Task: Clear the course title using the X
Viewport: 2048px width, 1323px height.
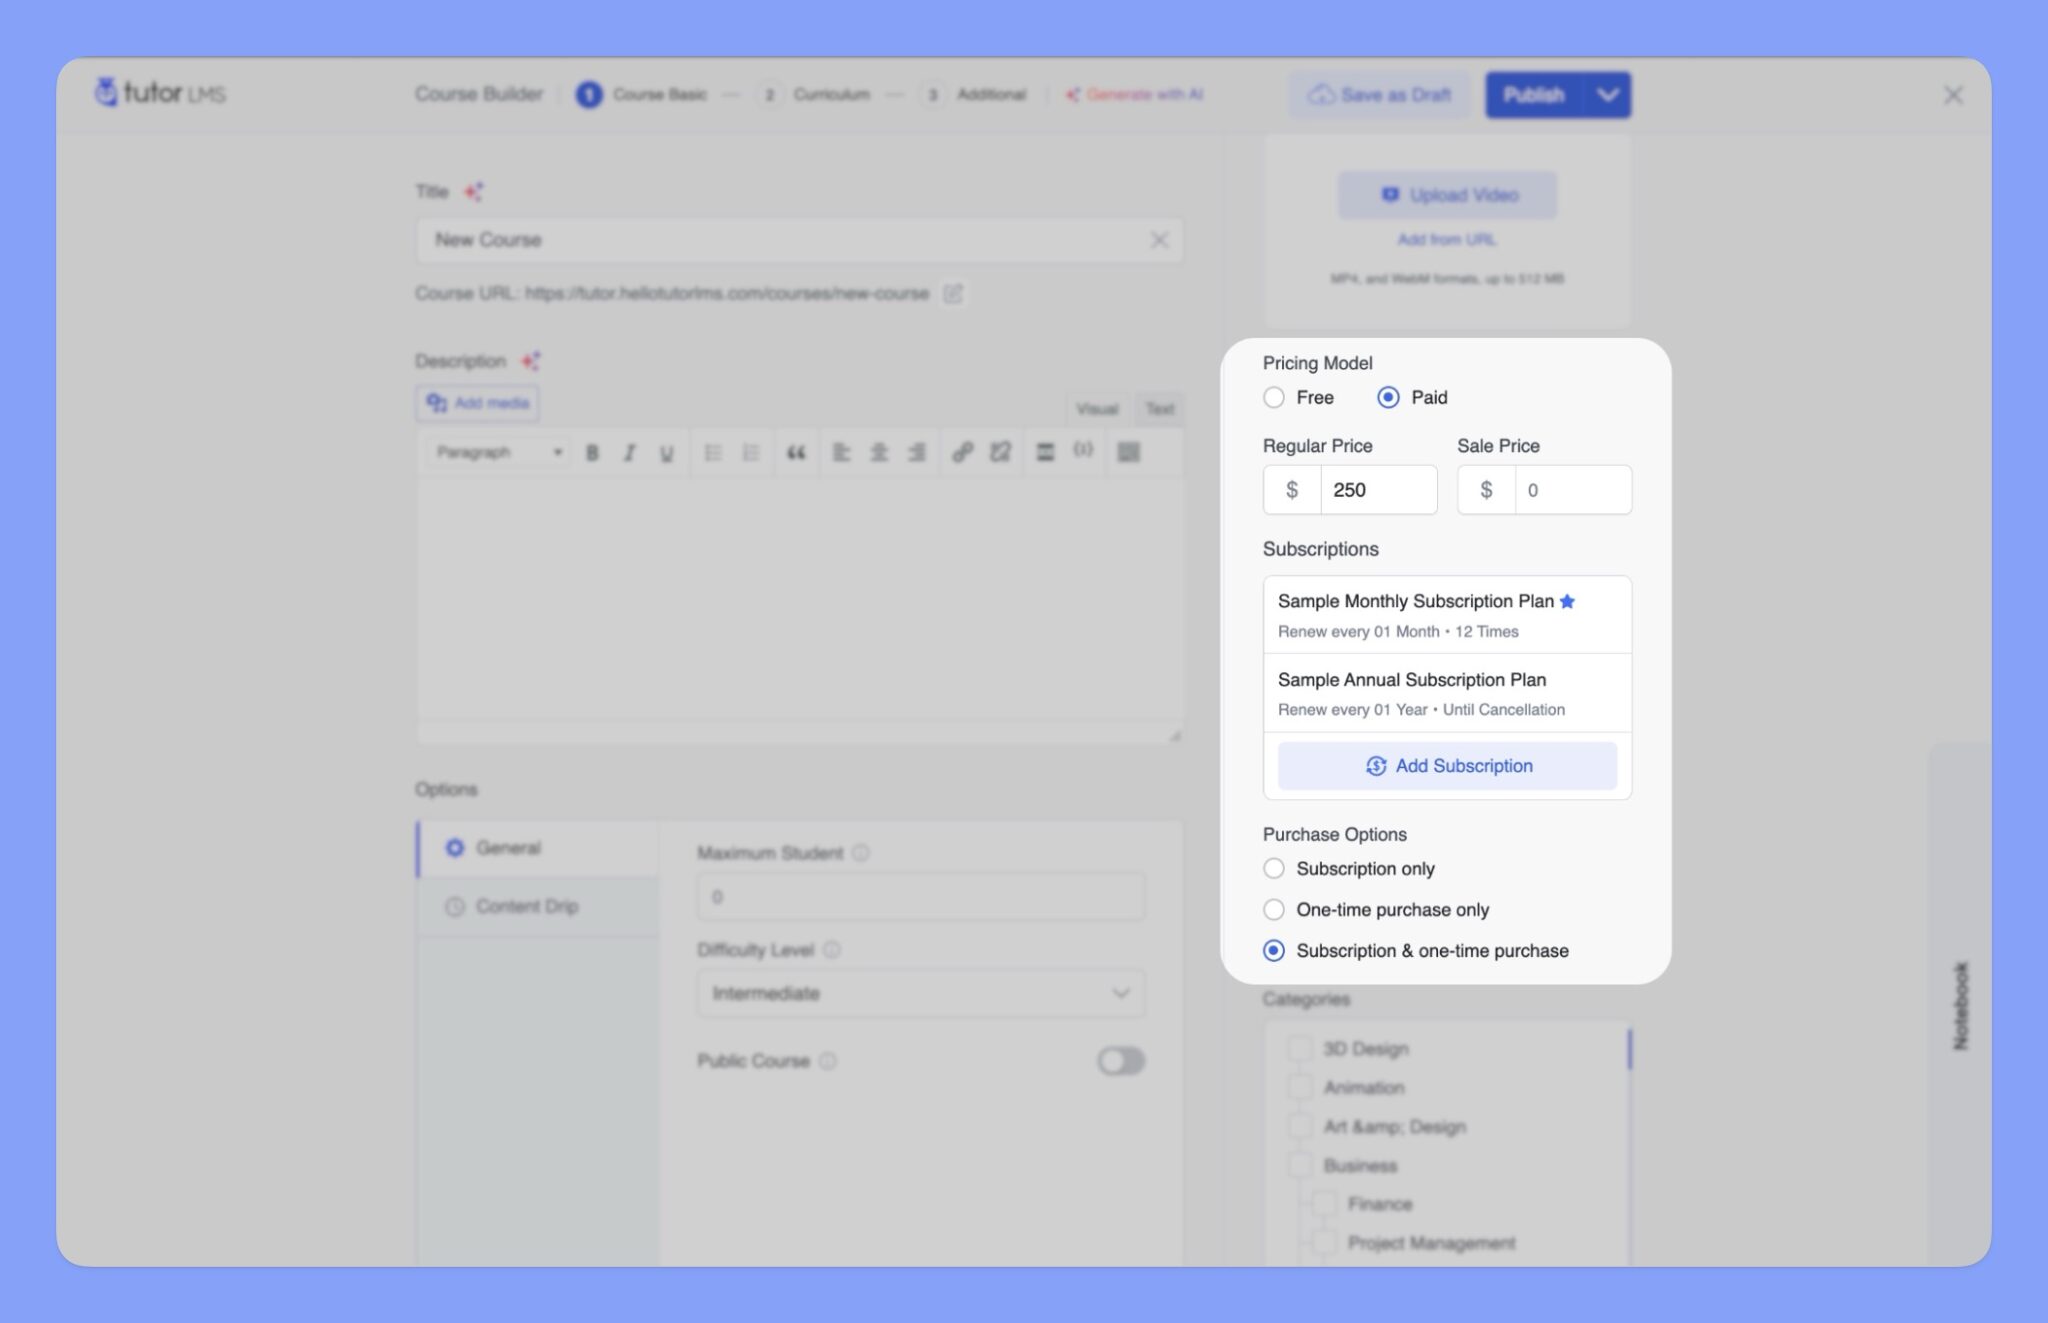Action: click(1160, 240)
